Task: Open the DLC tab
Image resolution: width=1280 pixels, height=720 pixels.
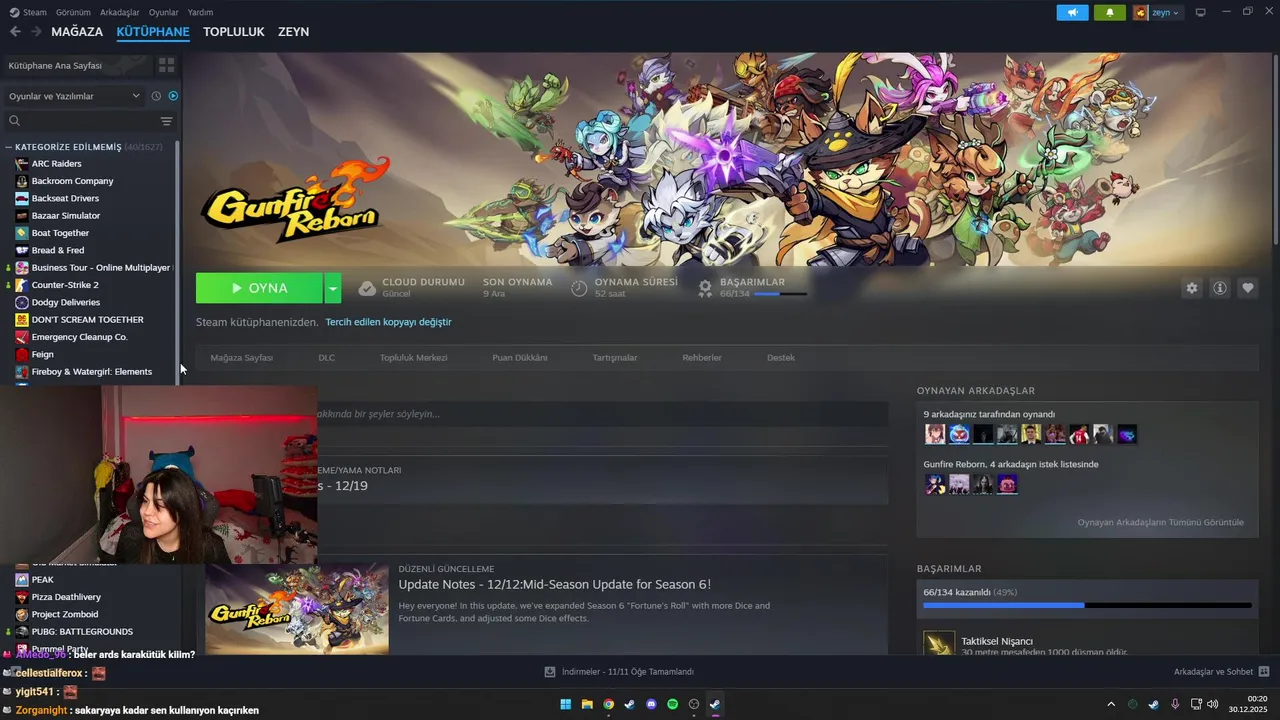Action: (x=327, y=358)
